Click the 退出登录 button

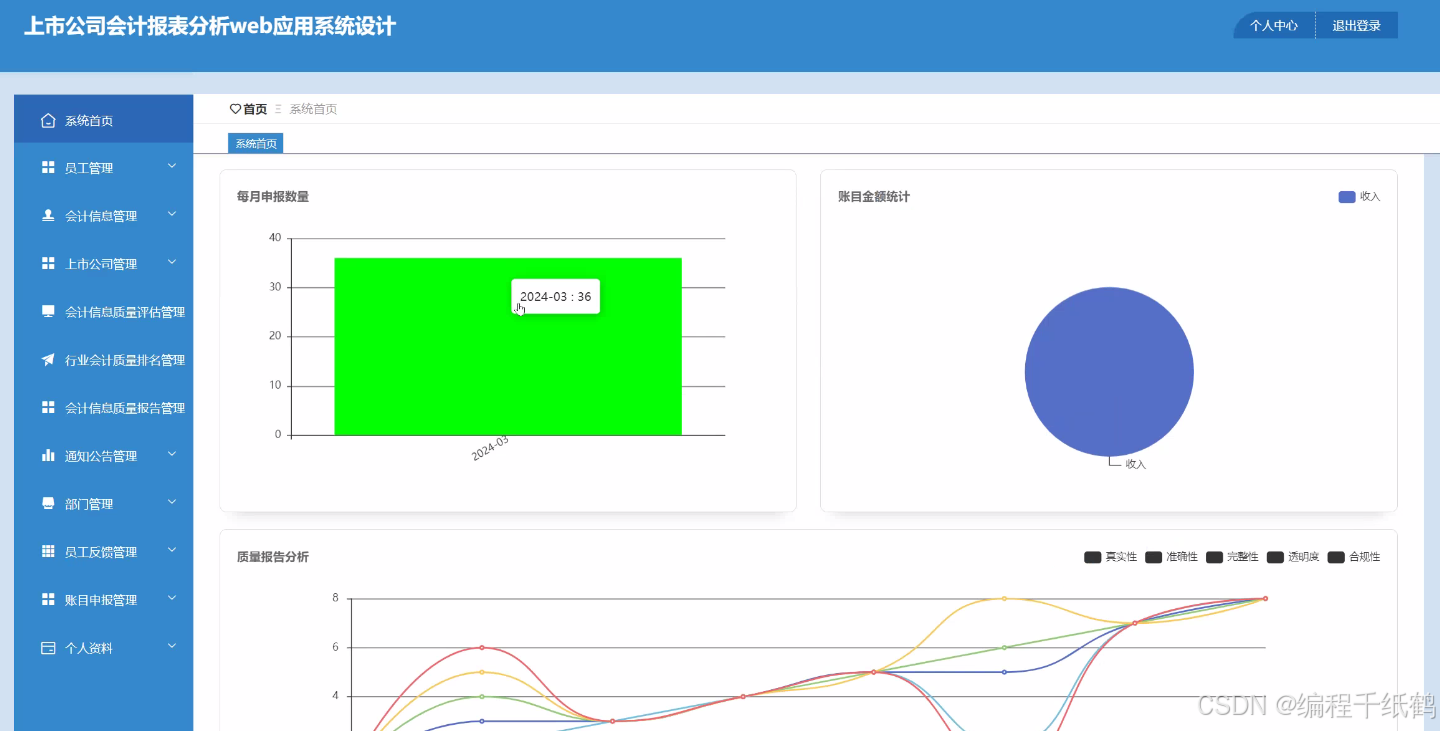(1356, 26)
